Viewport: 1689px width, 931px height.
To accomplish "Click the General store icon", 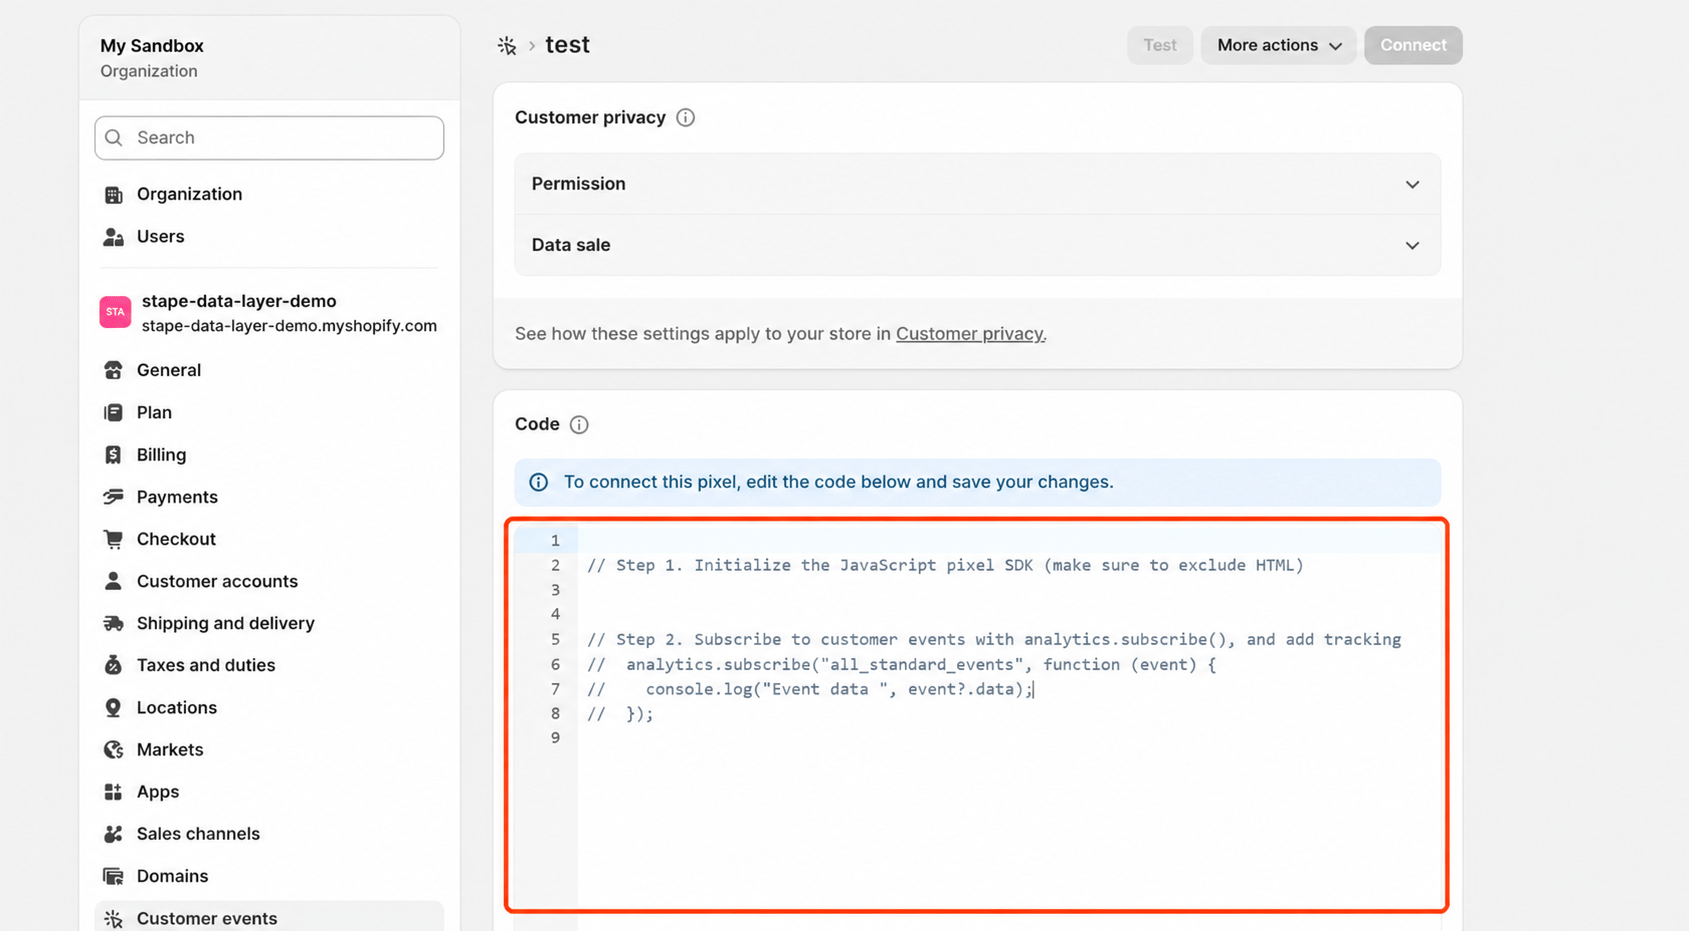I will tap(113, 370).
